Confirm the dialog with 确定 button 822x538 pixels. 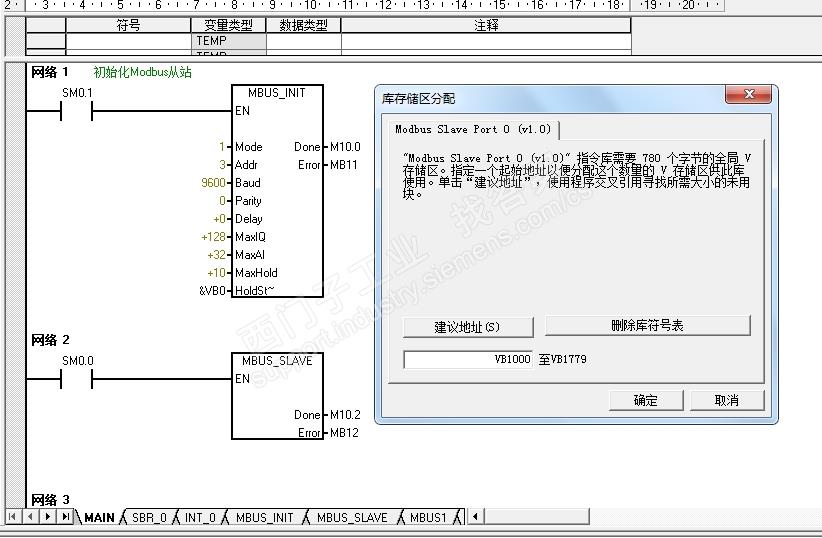[x=646, y=401]
